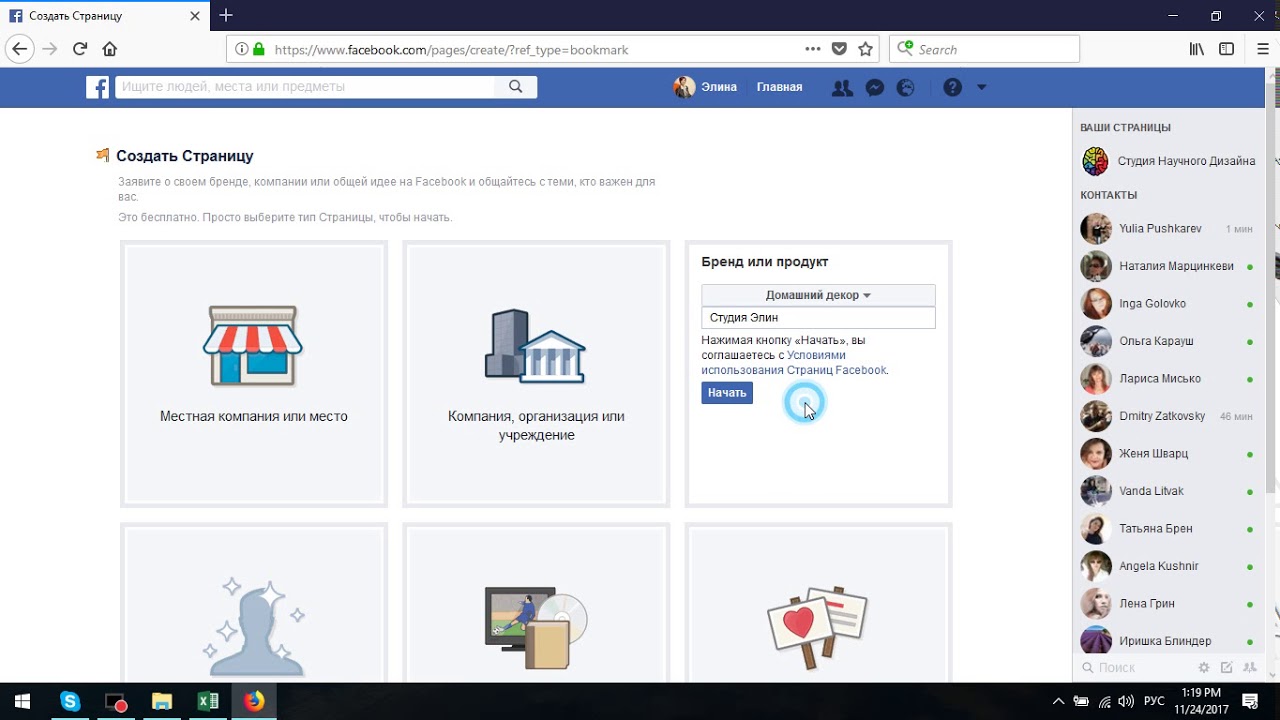The image size is (1280, 720).
Task: Open the Домашний декор category dropdown
Action: pyautogui.click(x=818, y=295)
